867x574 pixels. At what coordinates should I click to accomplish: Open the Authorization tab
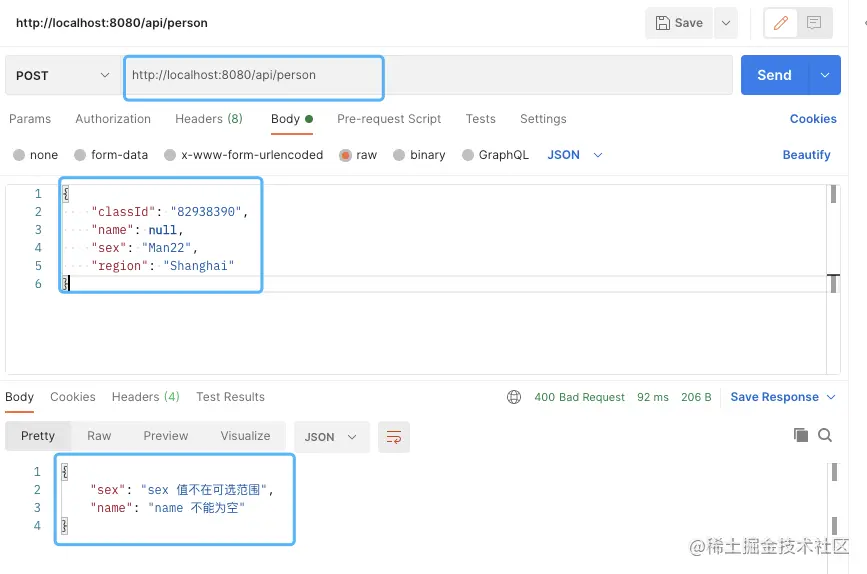tap(113, 119)
